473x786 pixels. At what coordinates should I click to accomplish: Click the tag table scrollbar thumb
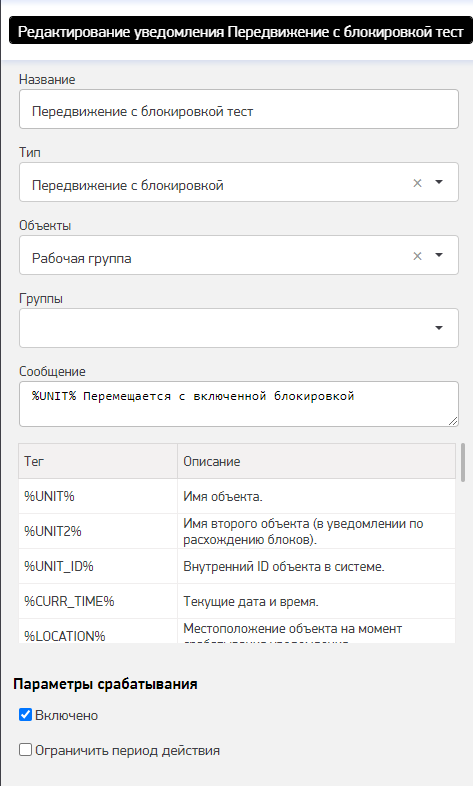(x=462, y=462)
